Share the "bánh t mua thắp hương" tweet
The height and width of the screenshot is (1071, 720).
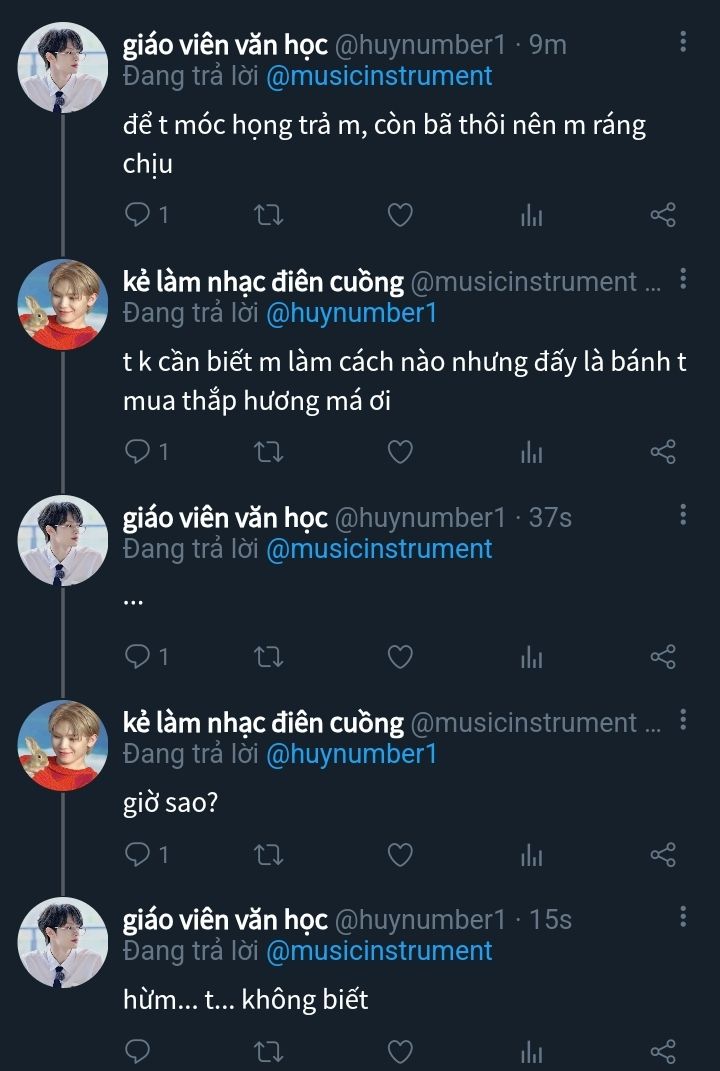pyautogui.click(x=663, y=452)
